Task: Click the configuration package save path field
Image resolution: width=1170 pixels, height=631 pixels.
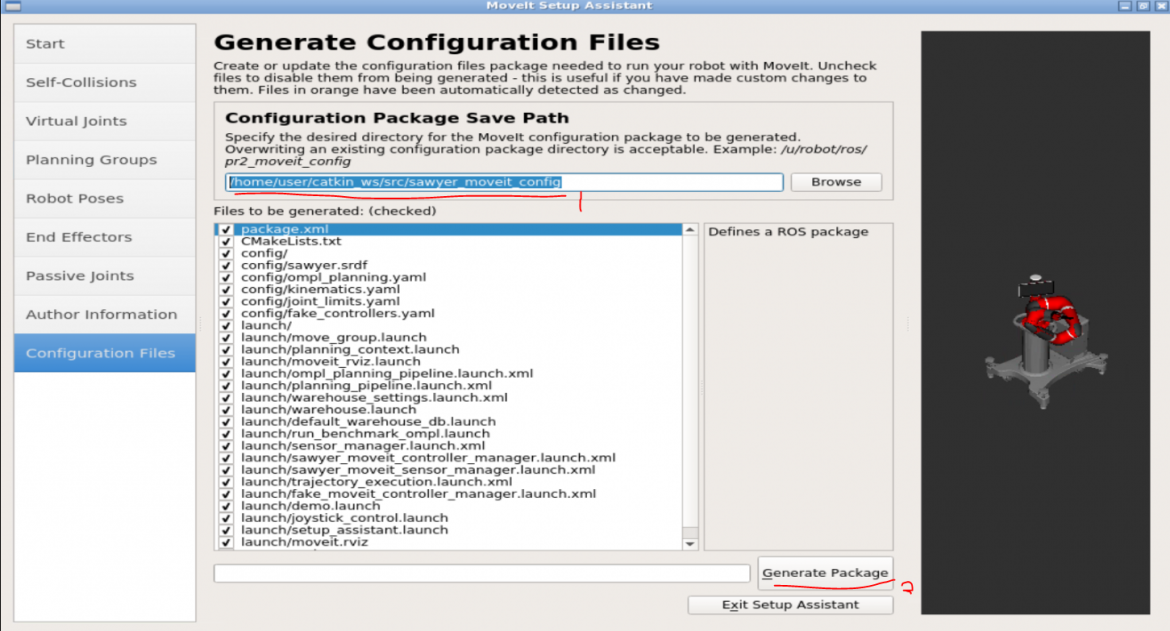Action: coord(504,182)
